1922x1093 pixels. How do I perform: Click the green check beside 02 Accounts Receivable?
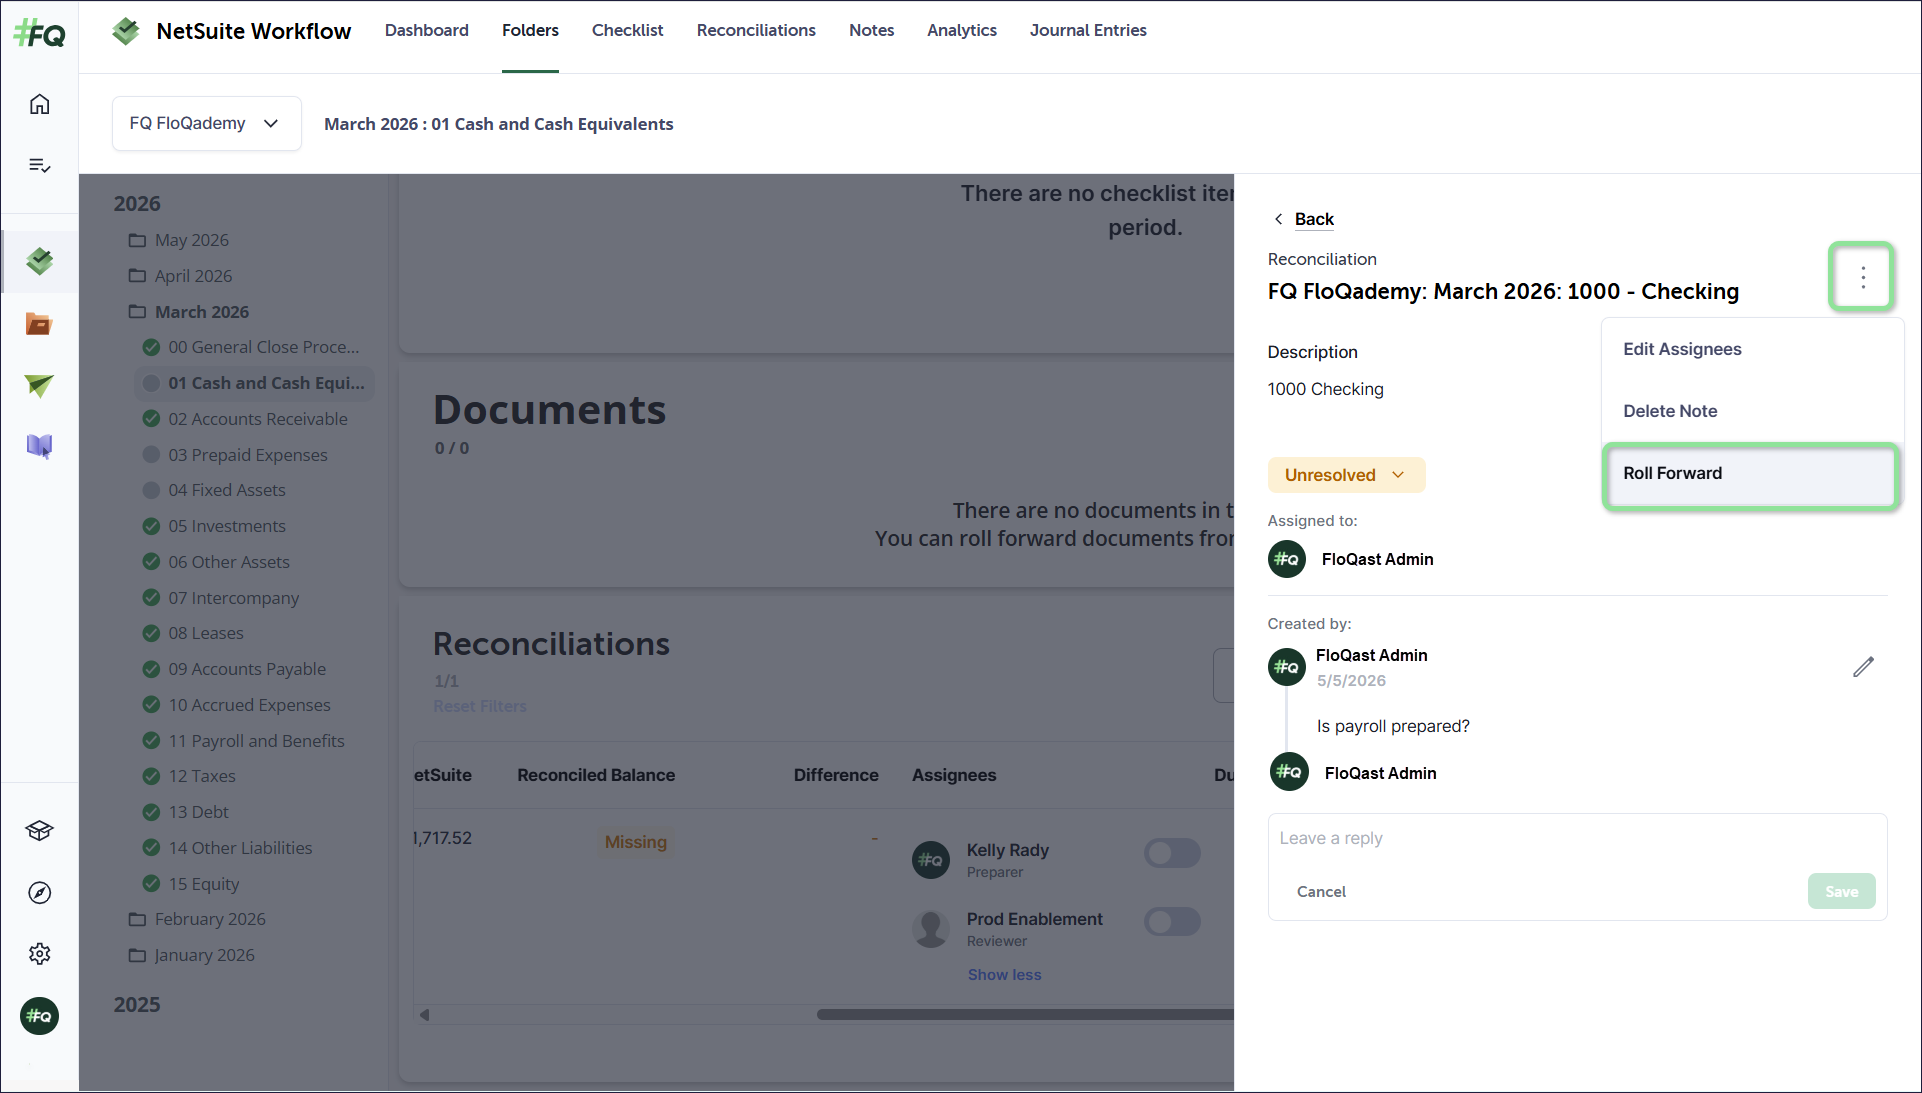[151, 419]
